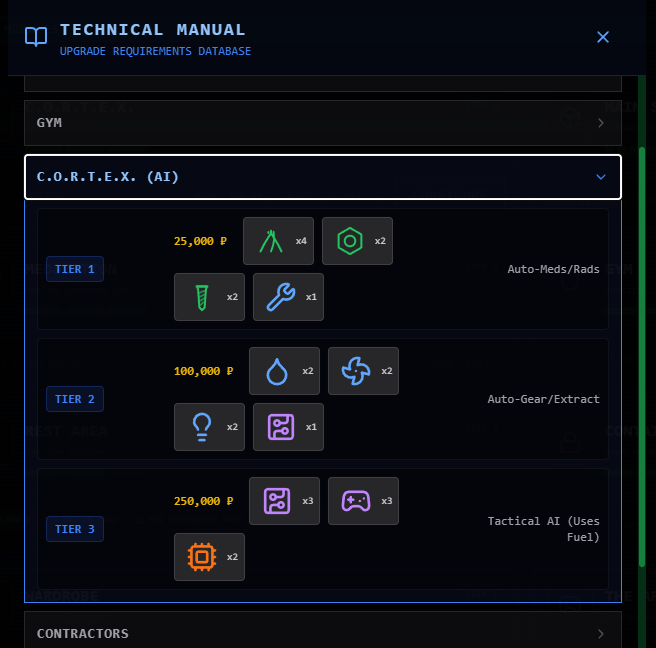
Task: Click the TIER 1 badge
Action: [75, 269]
